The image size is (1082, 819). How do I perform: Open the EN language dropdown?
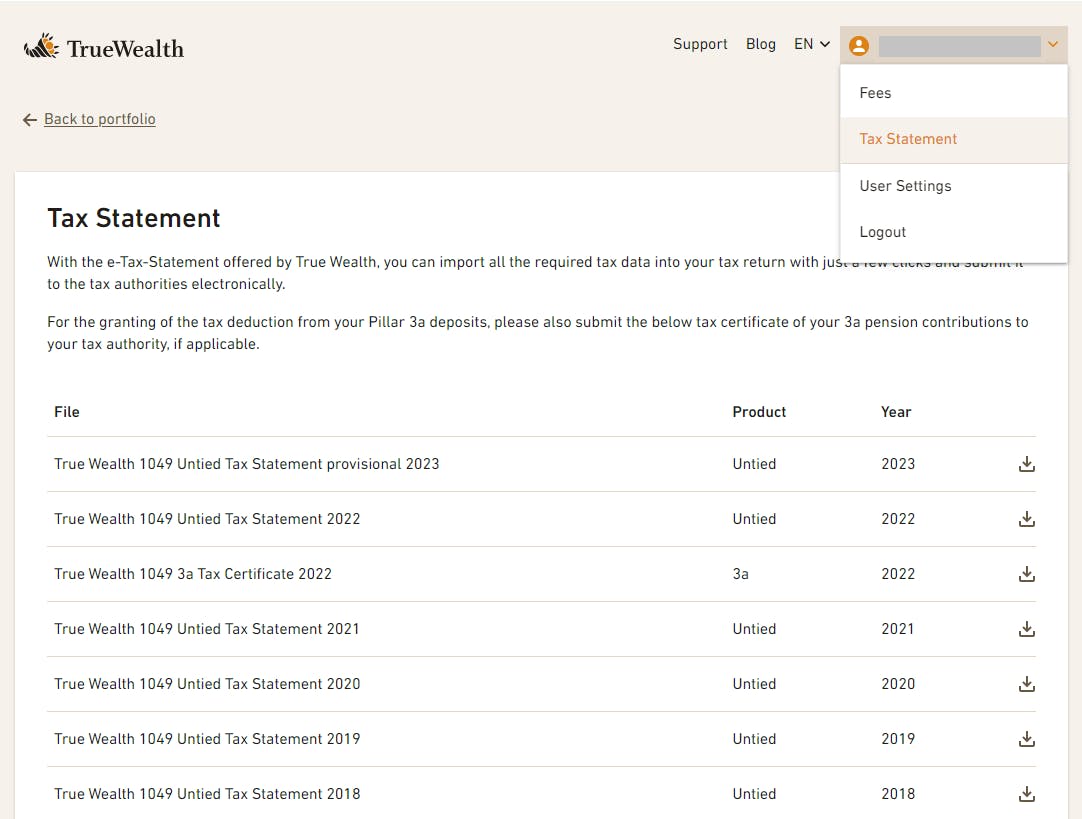(x=812, y=44)
